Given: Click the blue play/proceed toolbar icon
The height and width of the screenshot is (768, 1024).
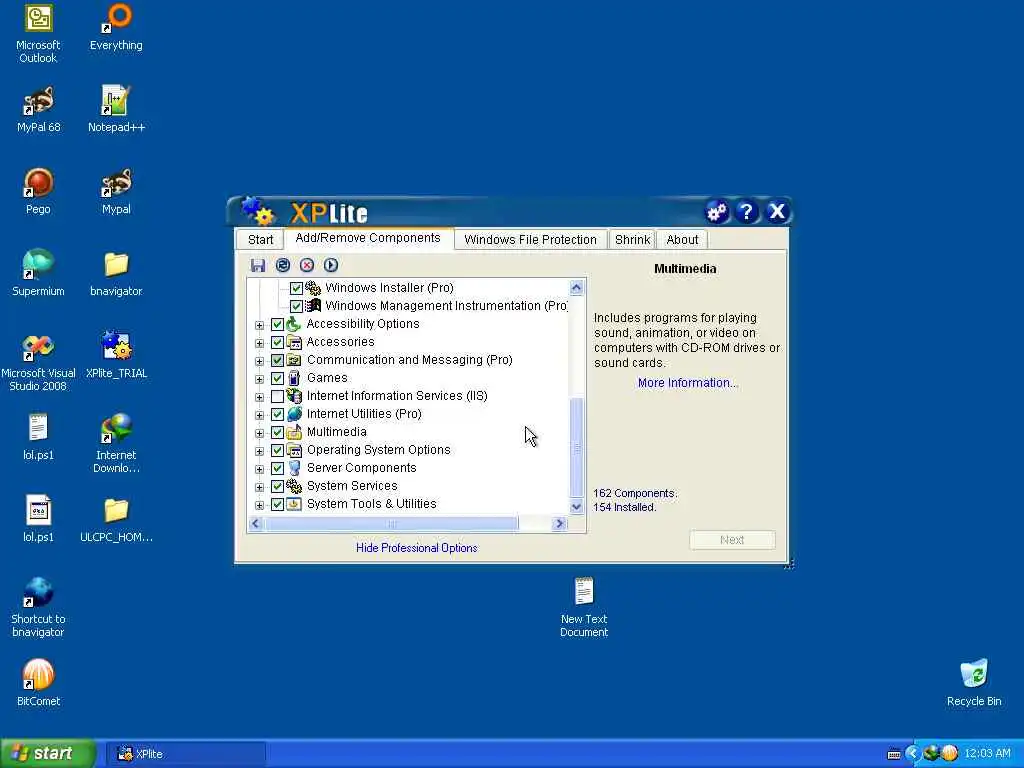Looking at the screenshot, I should [331, 265].
